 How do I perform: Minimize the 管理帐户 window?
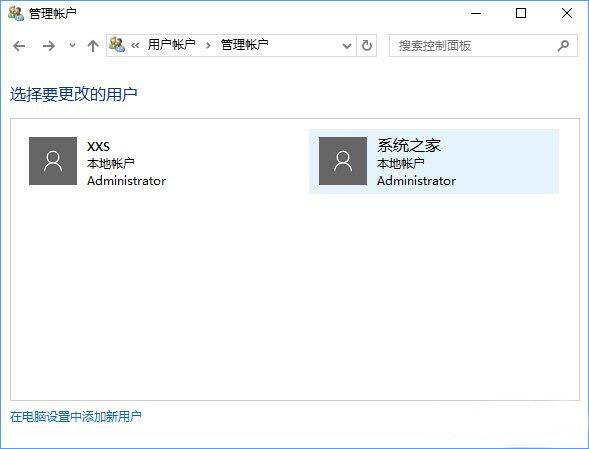pyautogui.click(x=476, y=13)
